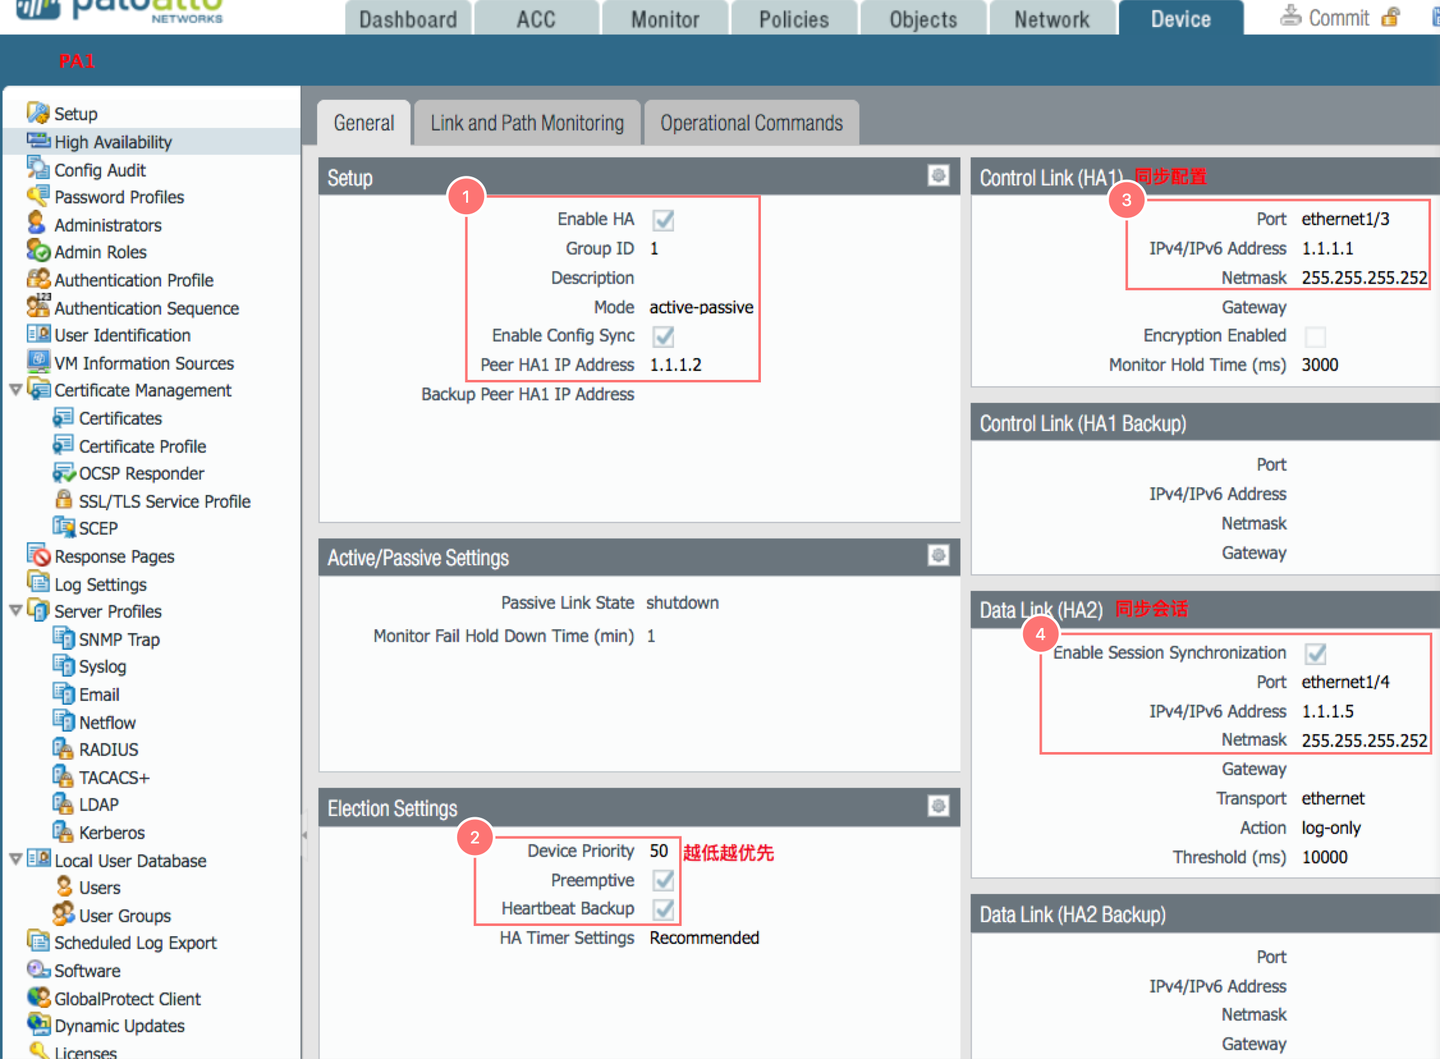Click the OCSP Responder icon

[x=63, y=472]
